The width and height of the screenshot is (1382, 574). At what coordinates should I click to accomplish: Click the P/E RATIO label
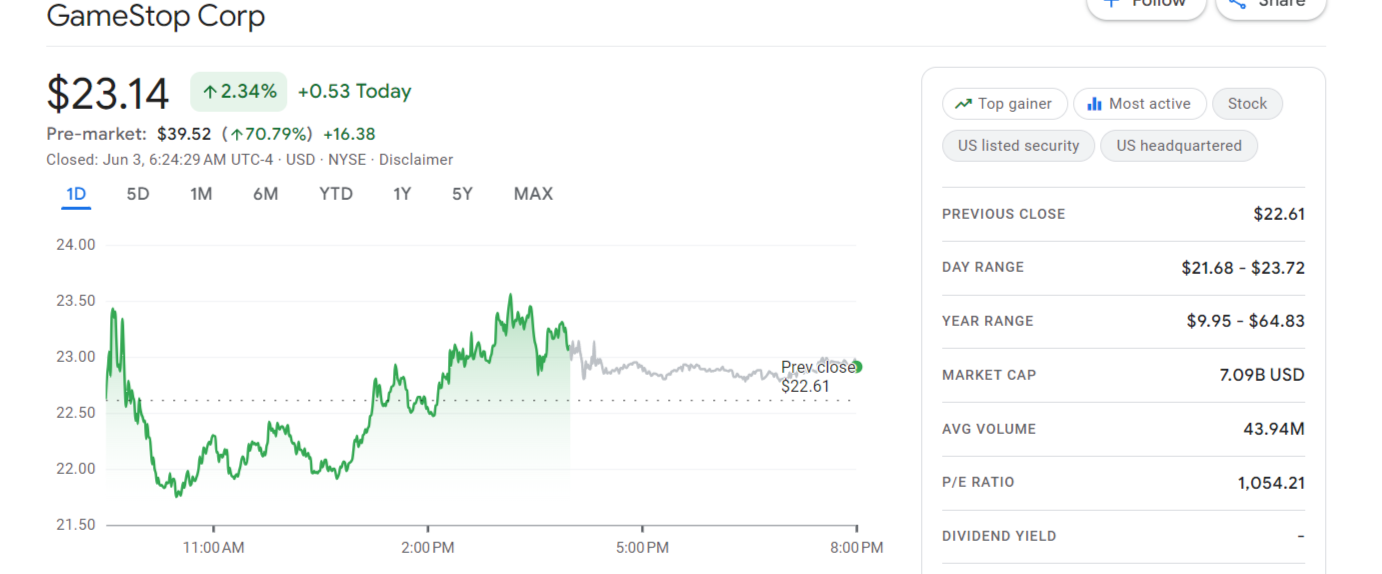pos(978,482)
